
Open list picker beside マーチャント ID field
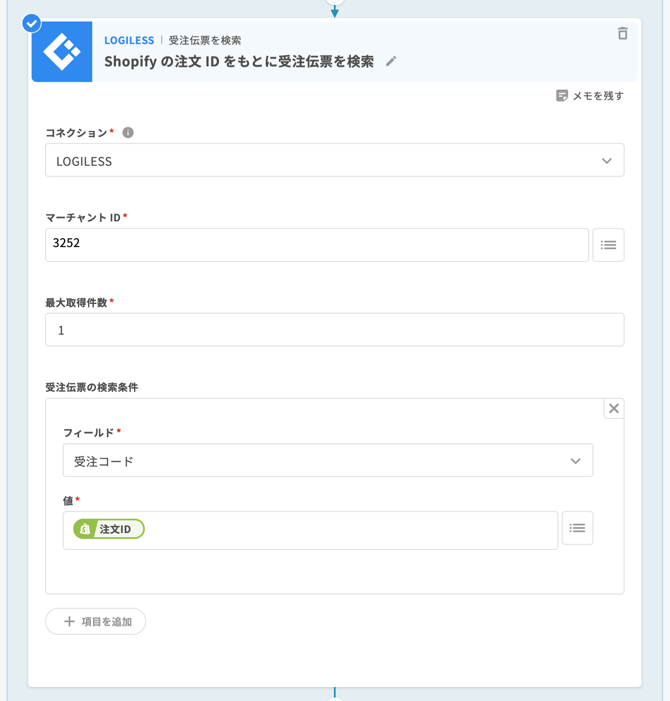tap(608, 245)
